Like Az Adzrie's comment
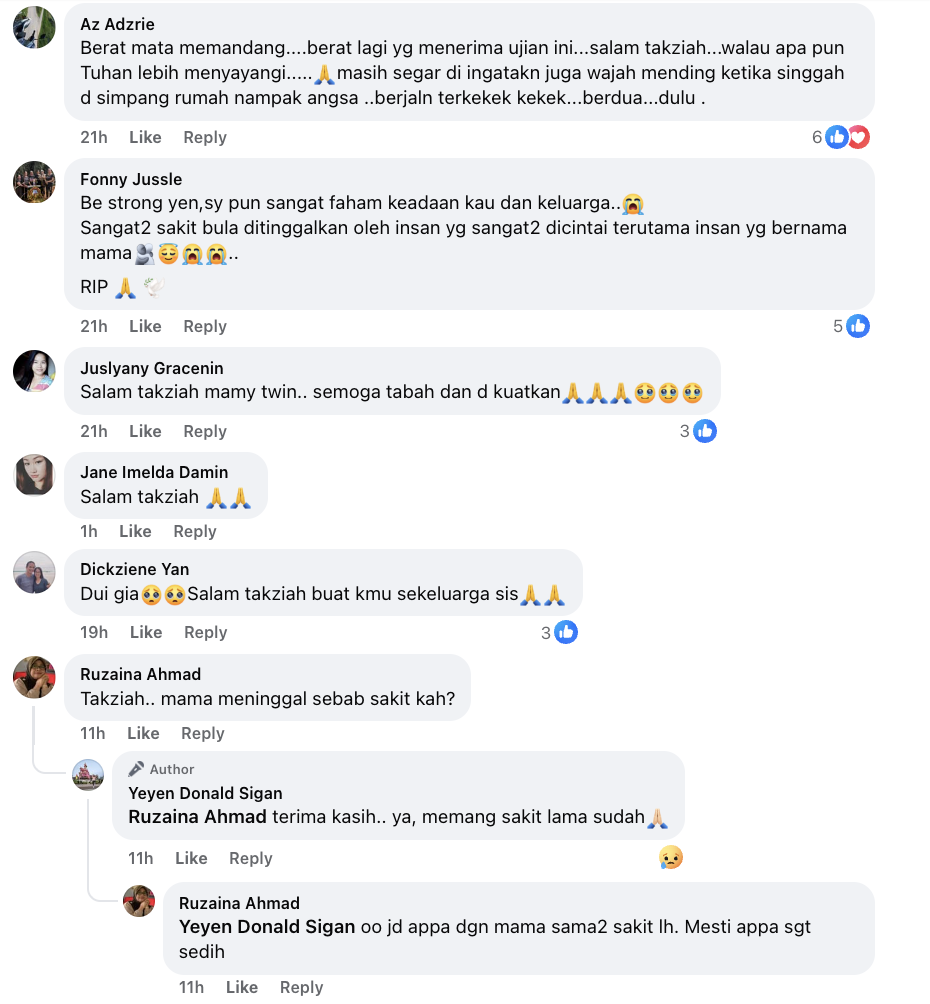 (145, 137)
